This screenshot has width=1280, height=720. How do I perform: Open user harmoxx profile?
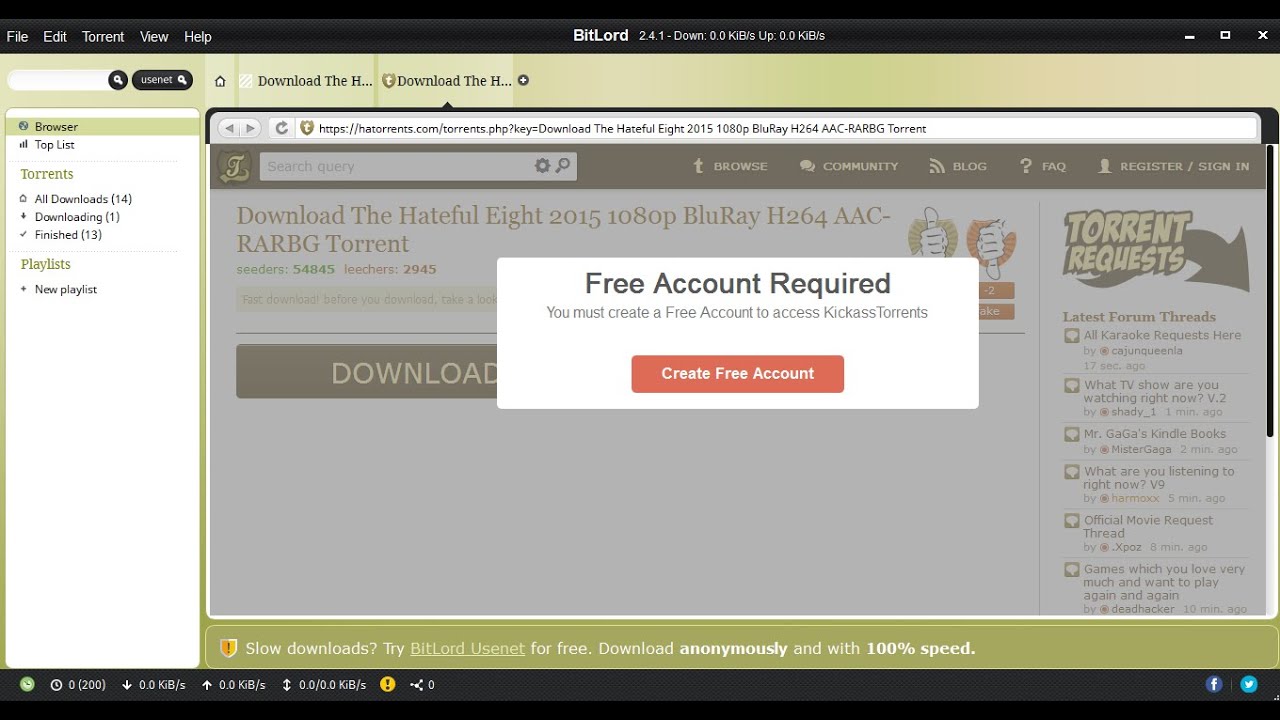coord(1135,498)
